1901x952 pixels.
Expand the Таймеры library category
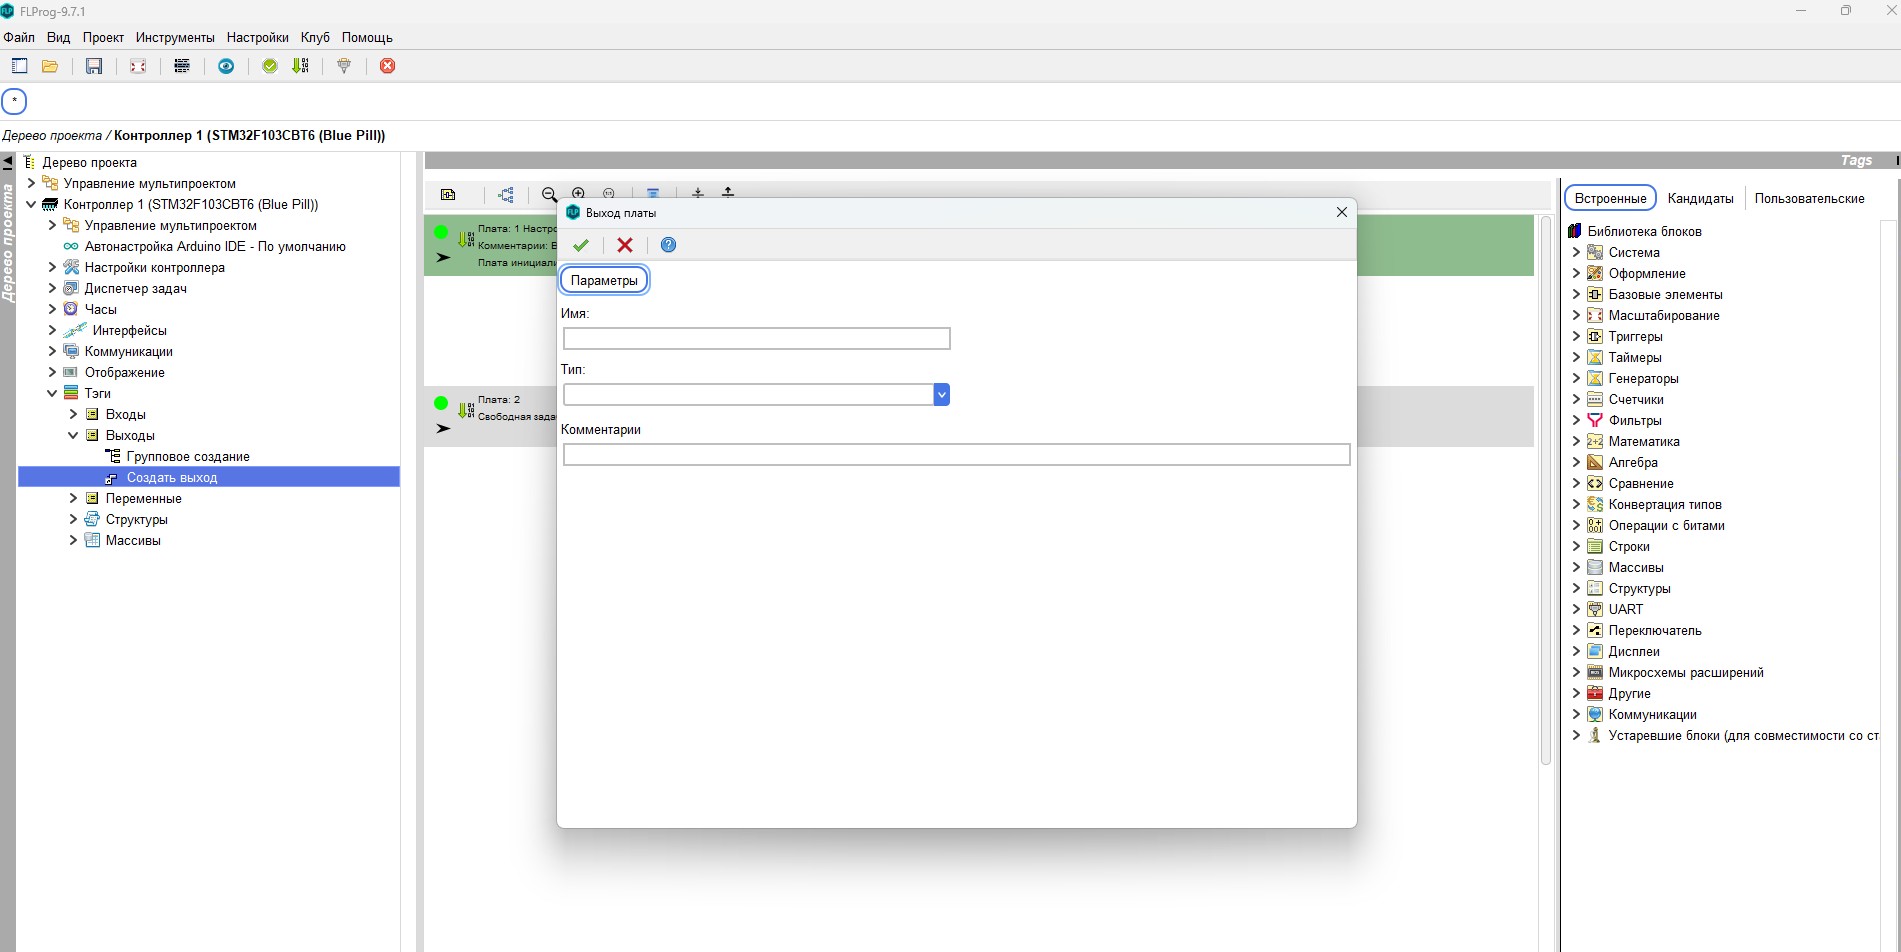pos(1576,357)
